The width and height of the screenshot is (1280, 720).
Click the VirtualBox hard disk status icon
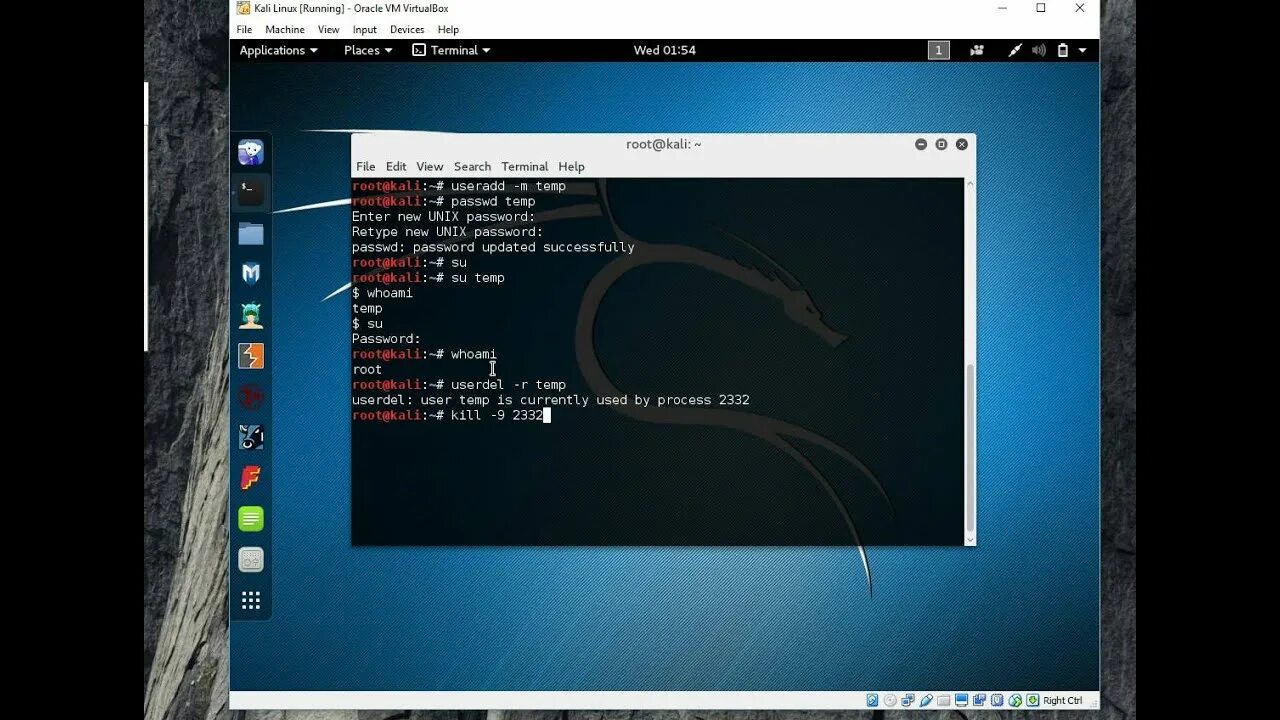point(873,700)
